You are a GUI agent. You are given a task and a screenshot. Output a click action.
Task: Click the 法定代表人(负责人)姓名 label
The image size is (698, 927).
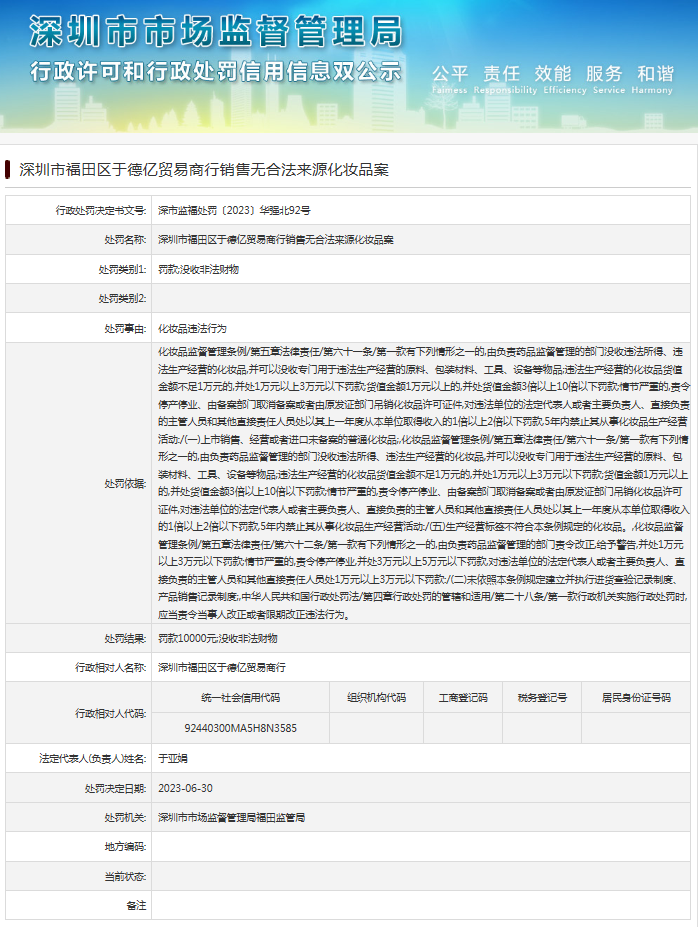pyautogui.click(x=93, y=759)
